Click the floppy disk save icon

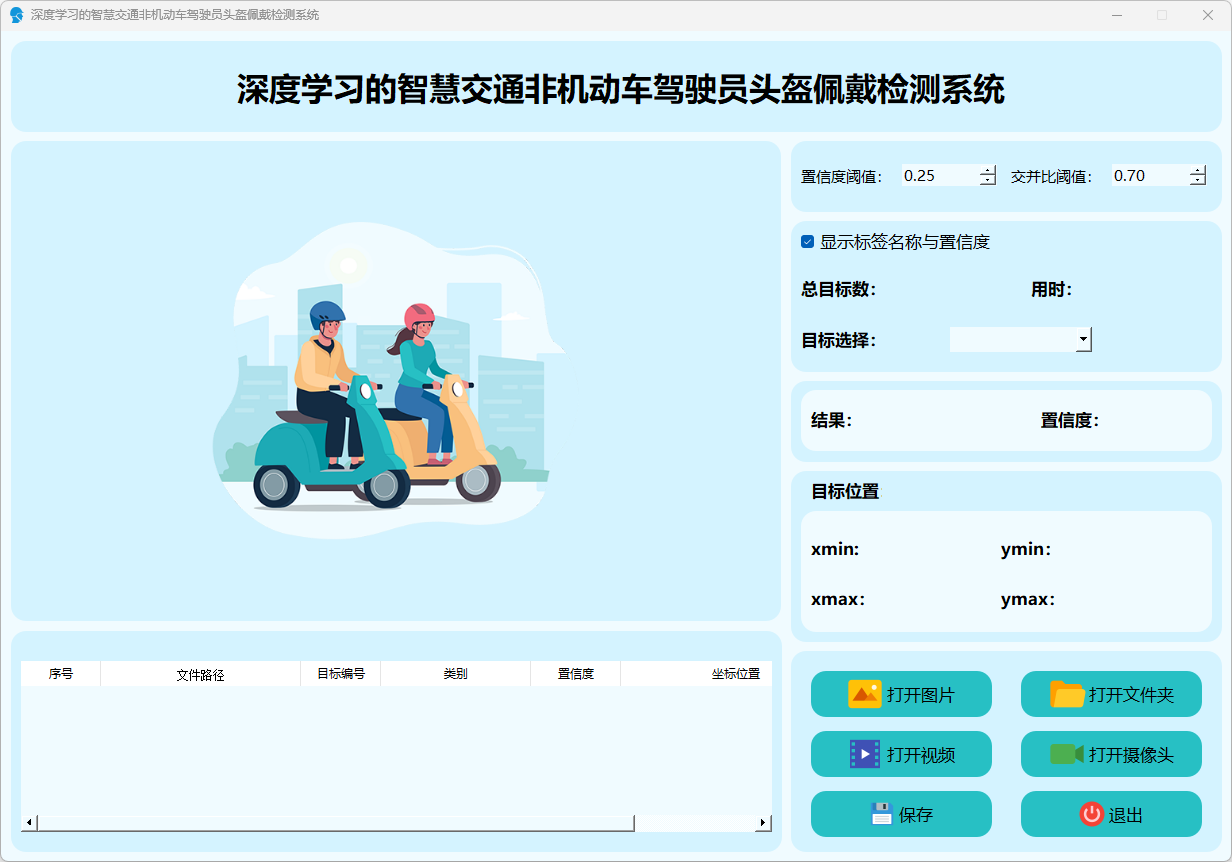881,814
